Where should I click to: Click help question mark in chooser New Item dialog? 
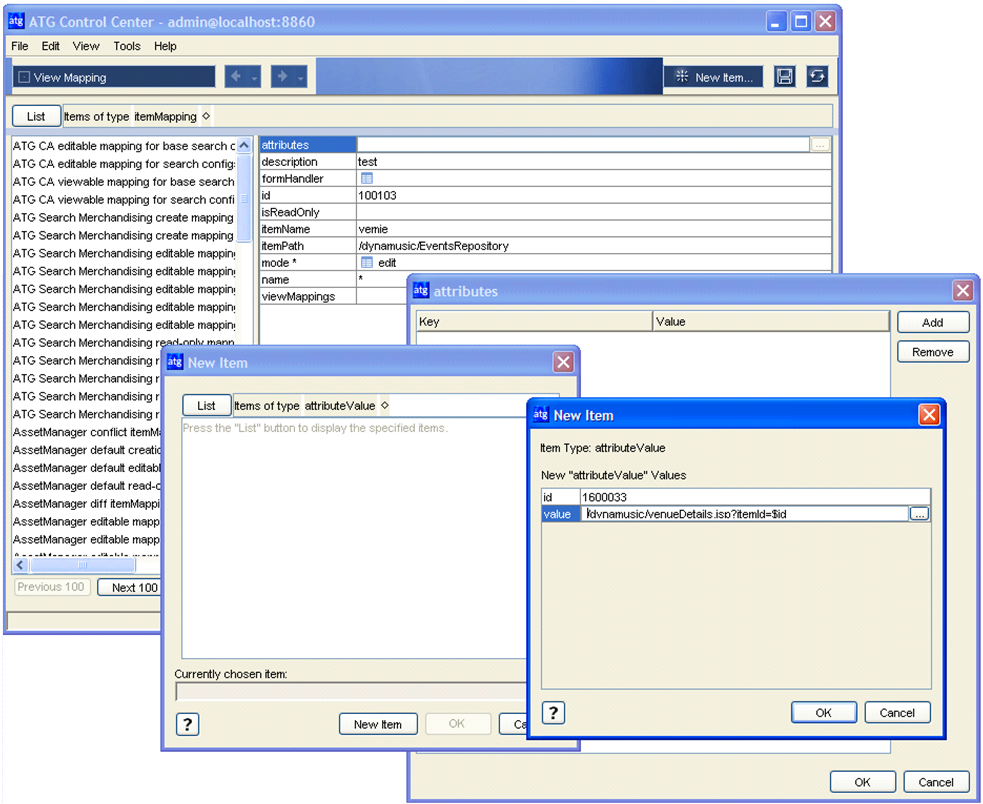coord(187,724)
